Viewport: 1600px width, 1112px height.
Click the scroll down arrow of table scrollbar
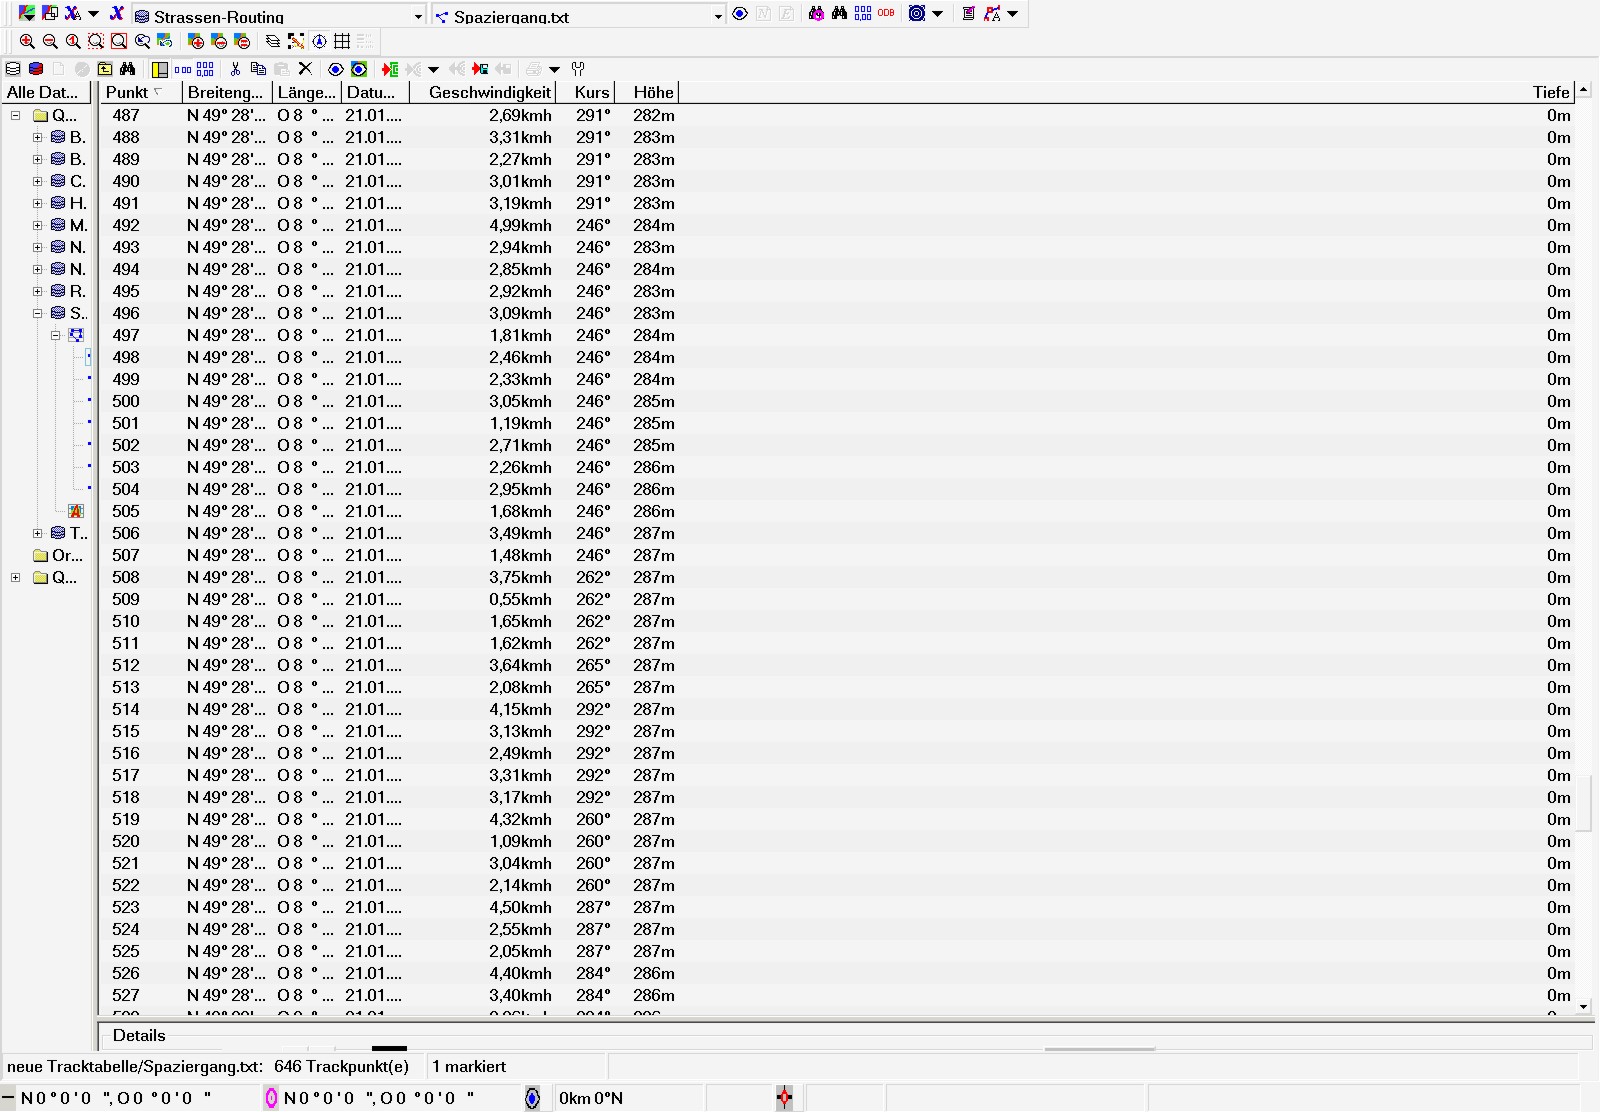coord(1583,1006)
